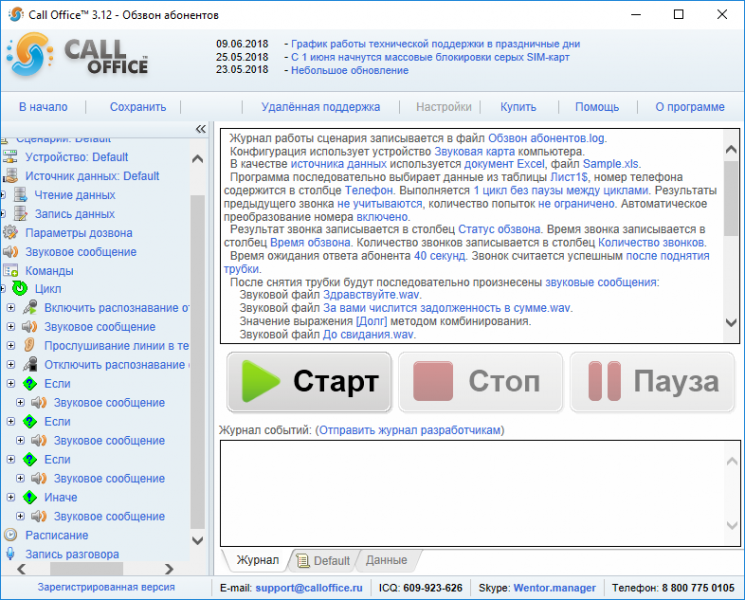Click the Call Office logo in header

click(77, 56)
